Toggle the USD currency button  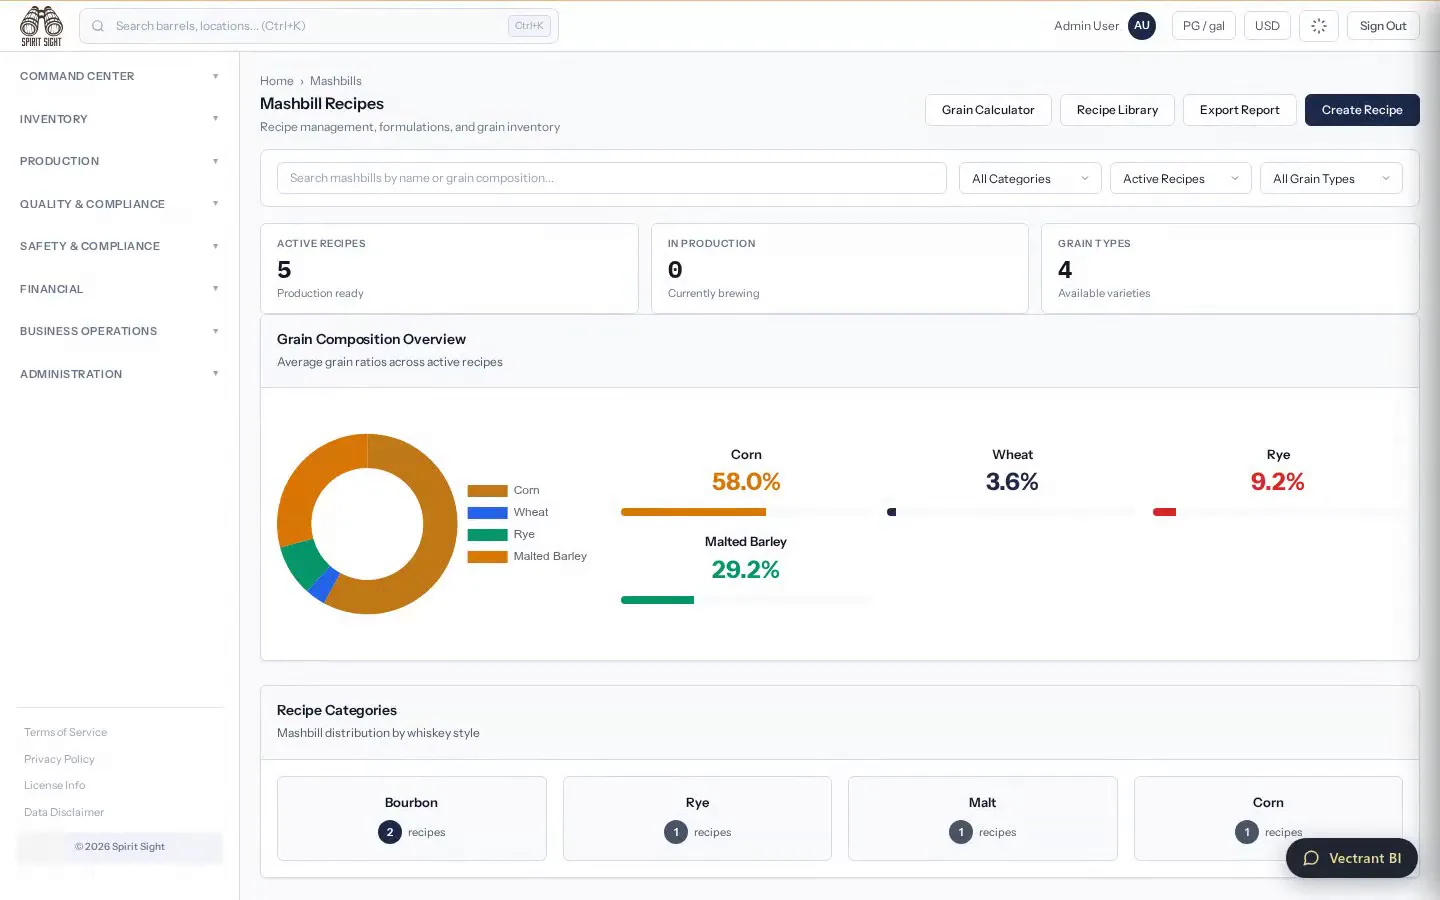pos(1267,26)
